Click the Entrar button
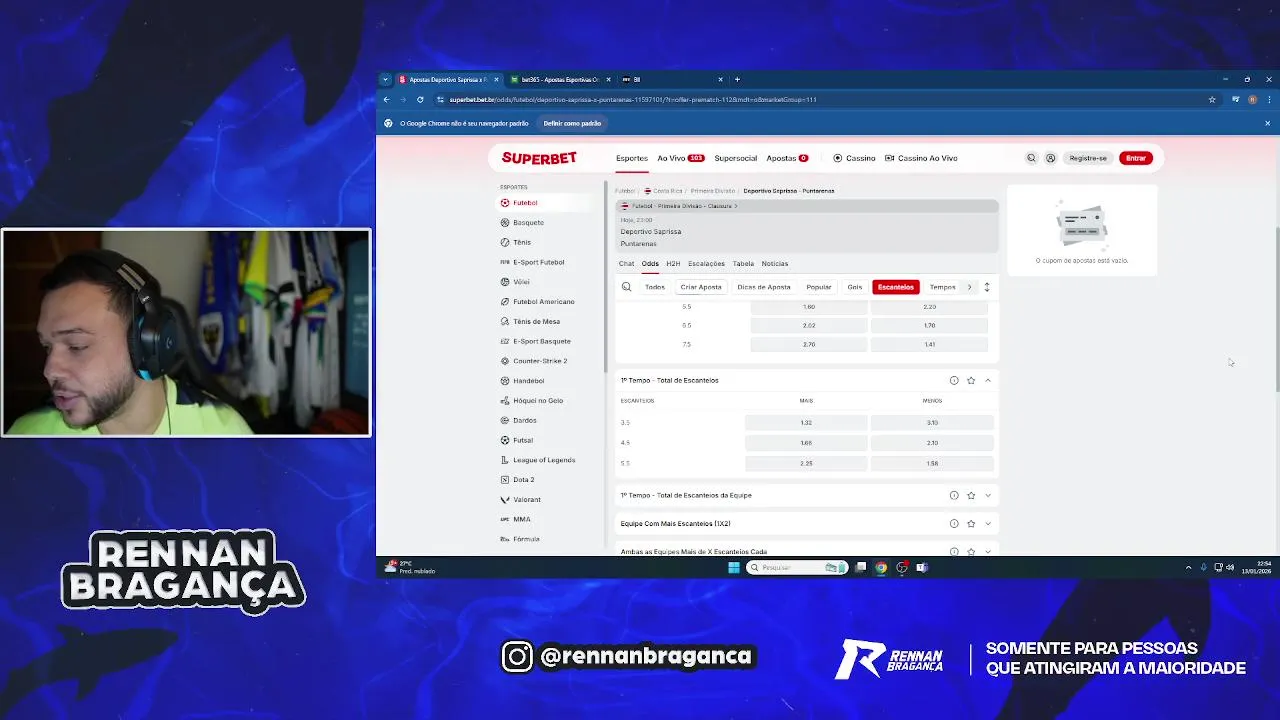 click(1136, 158)
